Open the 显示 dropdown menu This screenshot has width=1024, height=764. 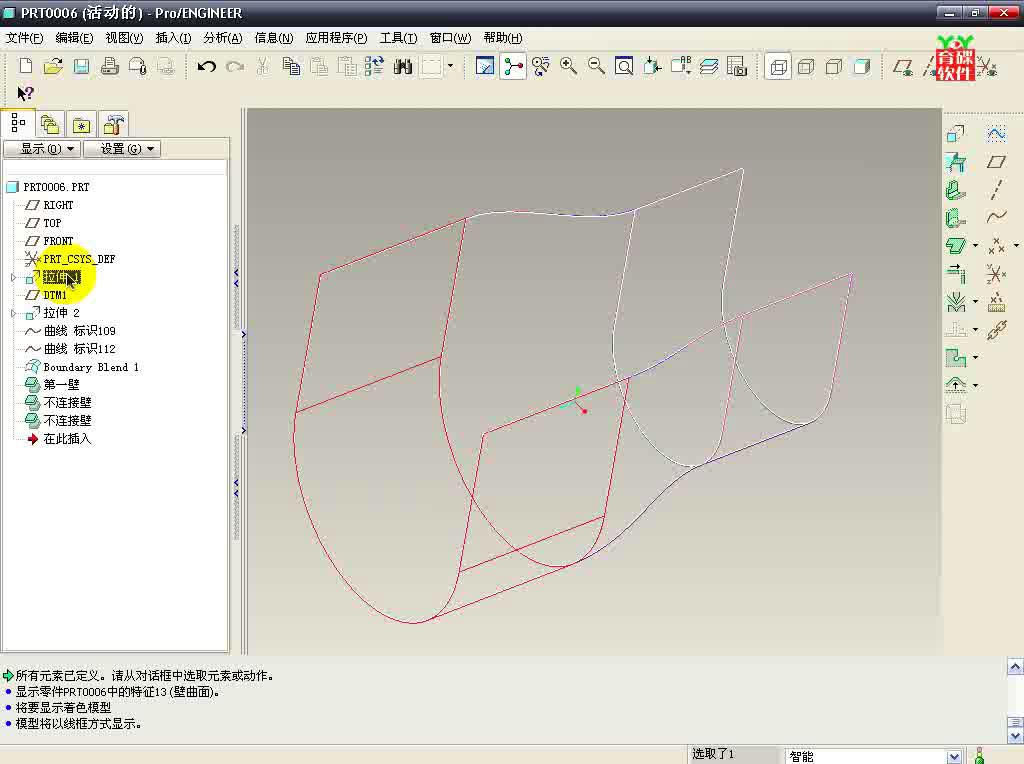point(42,149)
